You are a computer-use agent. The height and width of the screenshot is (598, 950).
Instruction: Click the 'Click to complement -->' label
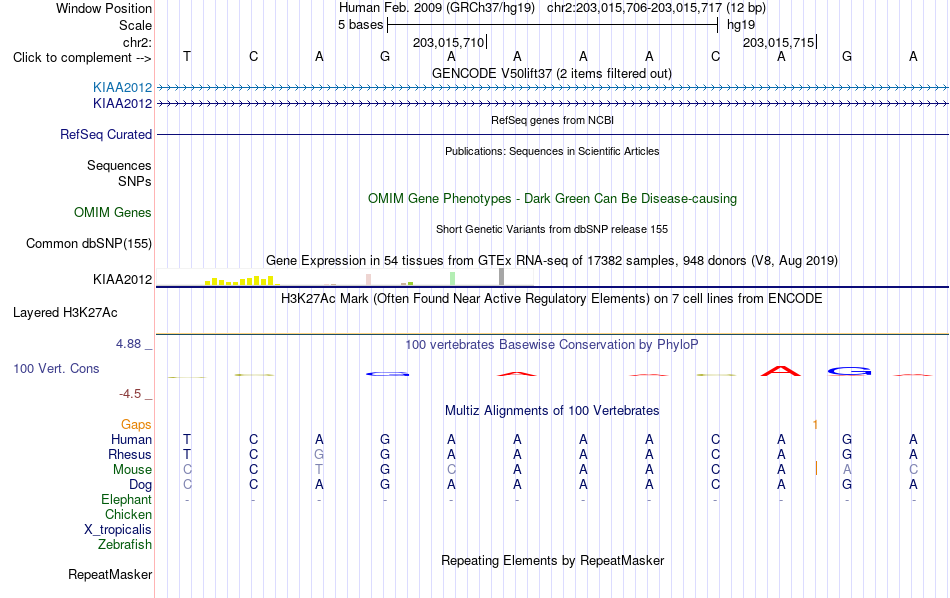[82, 58]
